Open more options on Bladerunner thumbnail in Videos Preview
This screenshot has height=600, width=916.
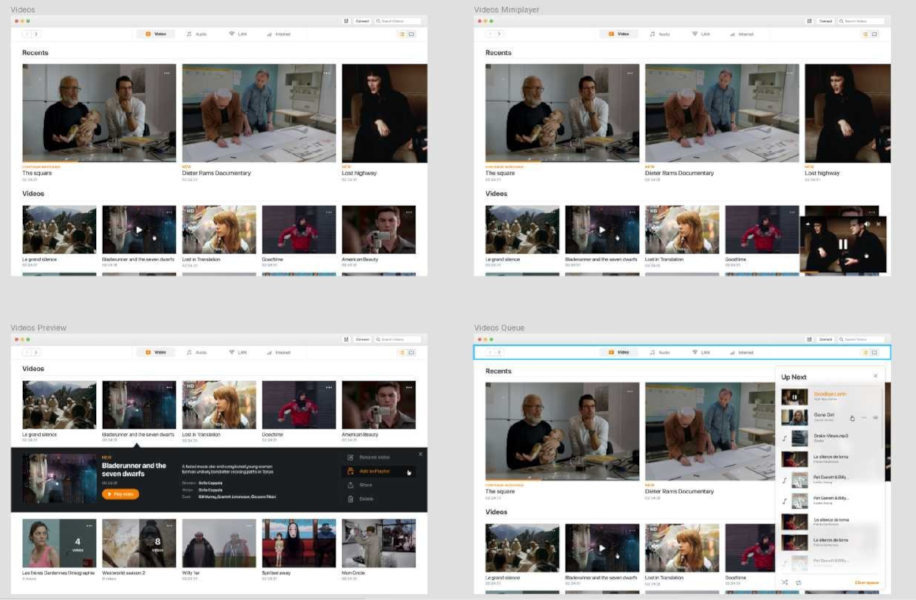coord(169,387)
